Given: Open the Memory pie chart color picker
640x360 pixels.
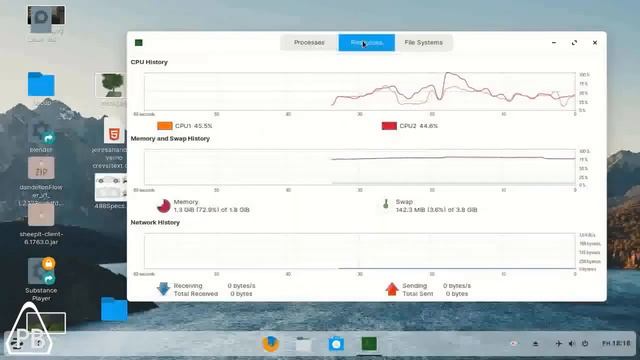Looking at the screenshot, I should pos(164,206).
